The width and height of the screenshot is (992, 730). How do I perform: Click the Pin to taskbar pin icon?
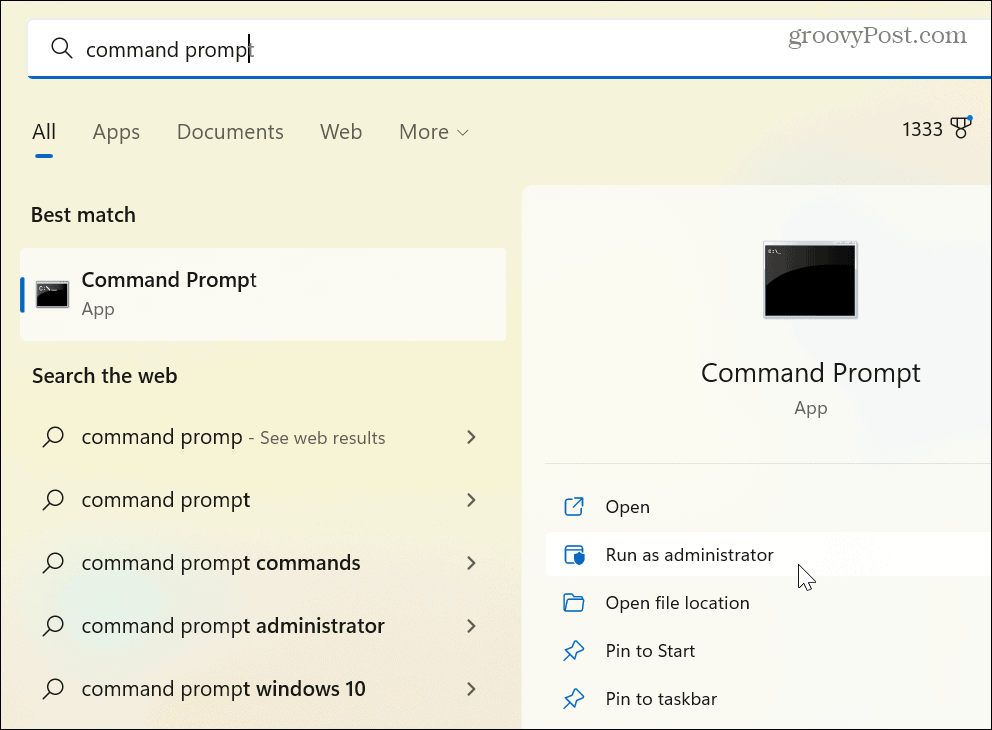click(x=574, y=699)
